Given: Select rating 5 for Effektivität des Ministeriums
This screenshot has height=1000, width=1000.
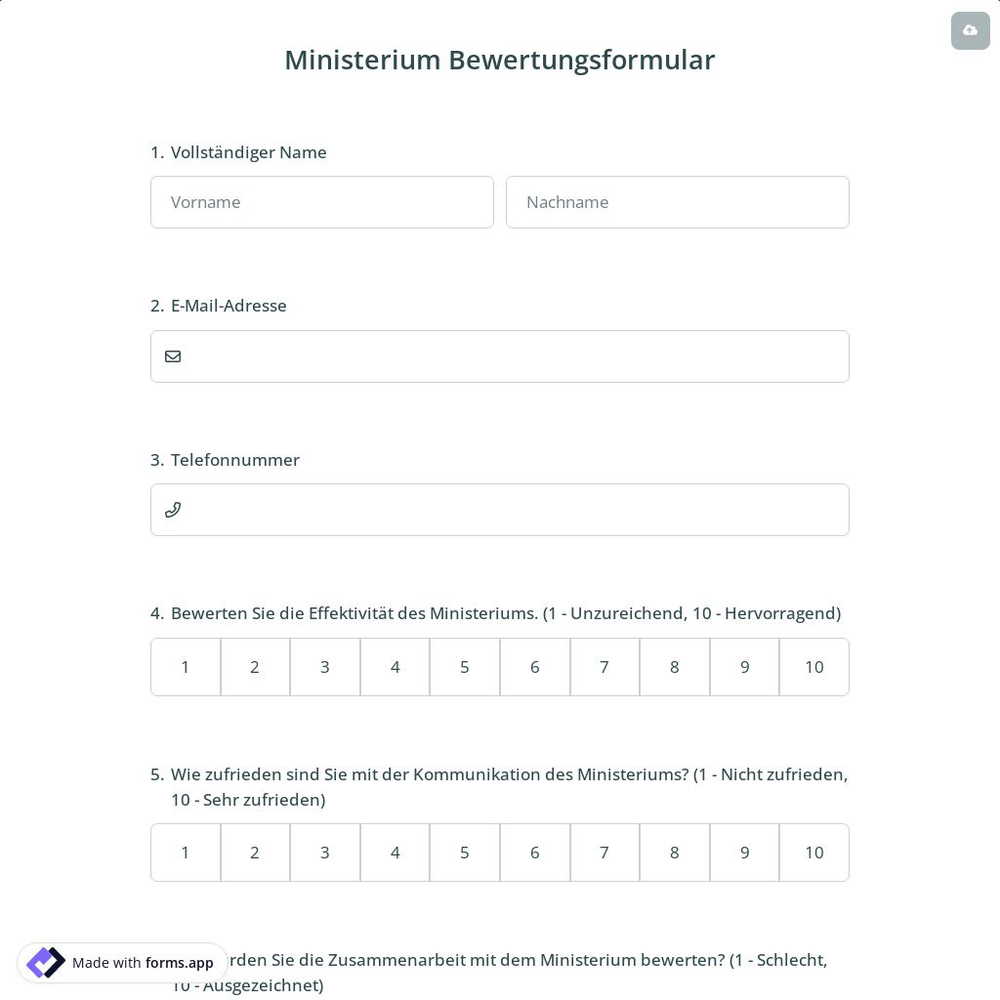Looking at the screenshot, I should 464,667.
